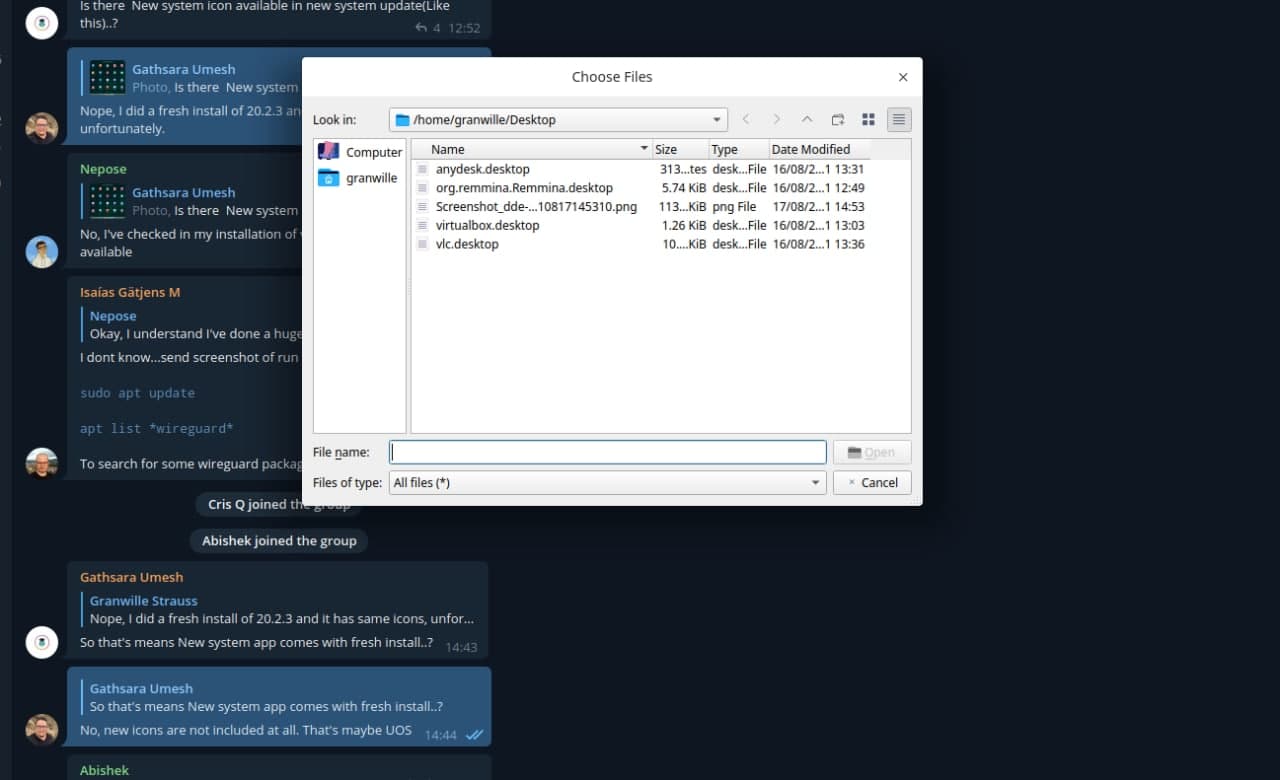Go back in the file dialog history
This screenshot has height=780, width=1280.
tap(746, 120)
